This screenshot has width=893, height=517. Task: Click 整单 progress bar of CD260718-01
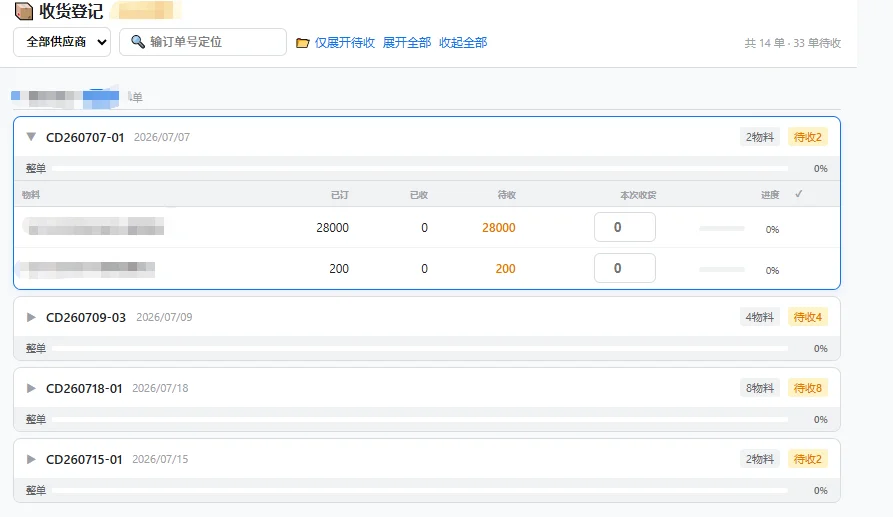point(420,420)
